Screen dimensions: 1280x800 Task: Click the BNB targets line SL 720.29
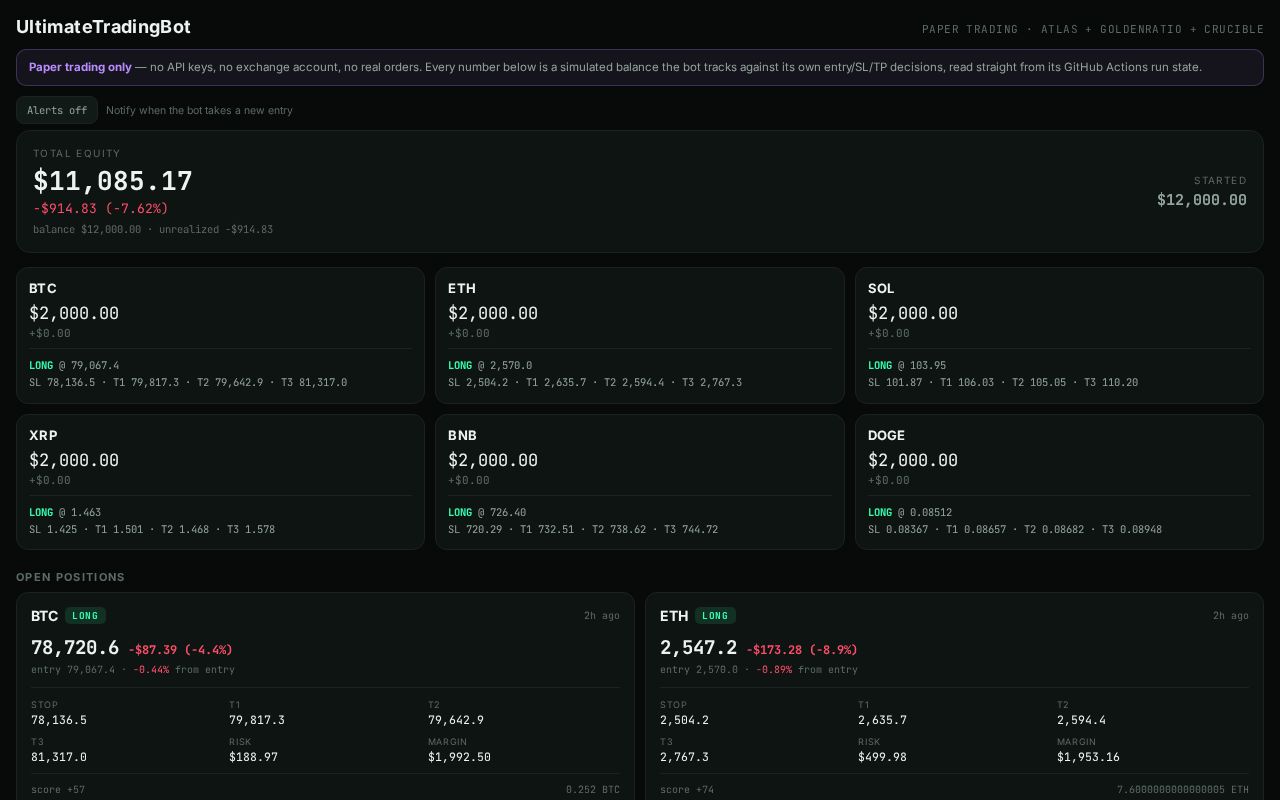pos(583,529)
